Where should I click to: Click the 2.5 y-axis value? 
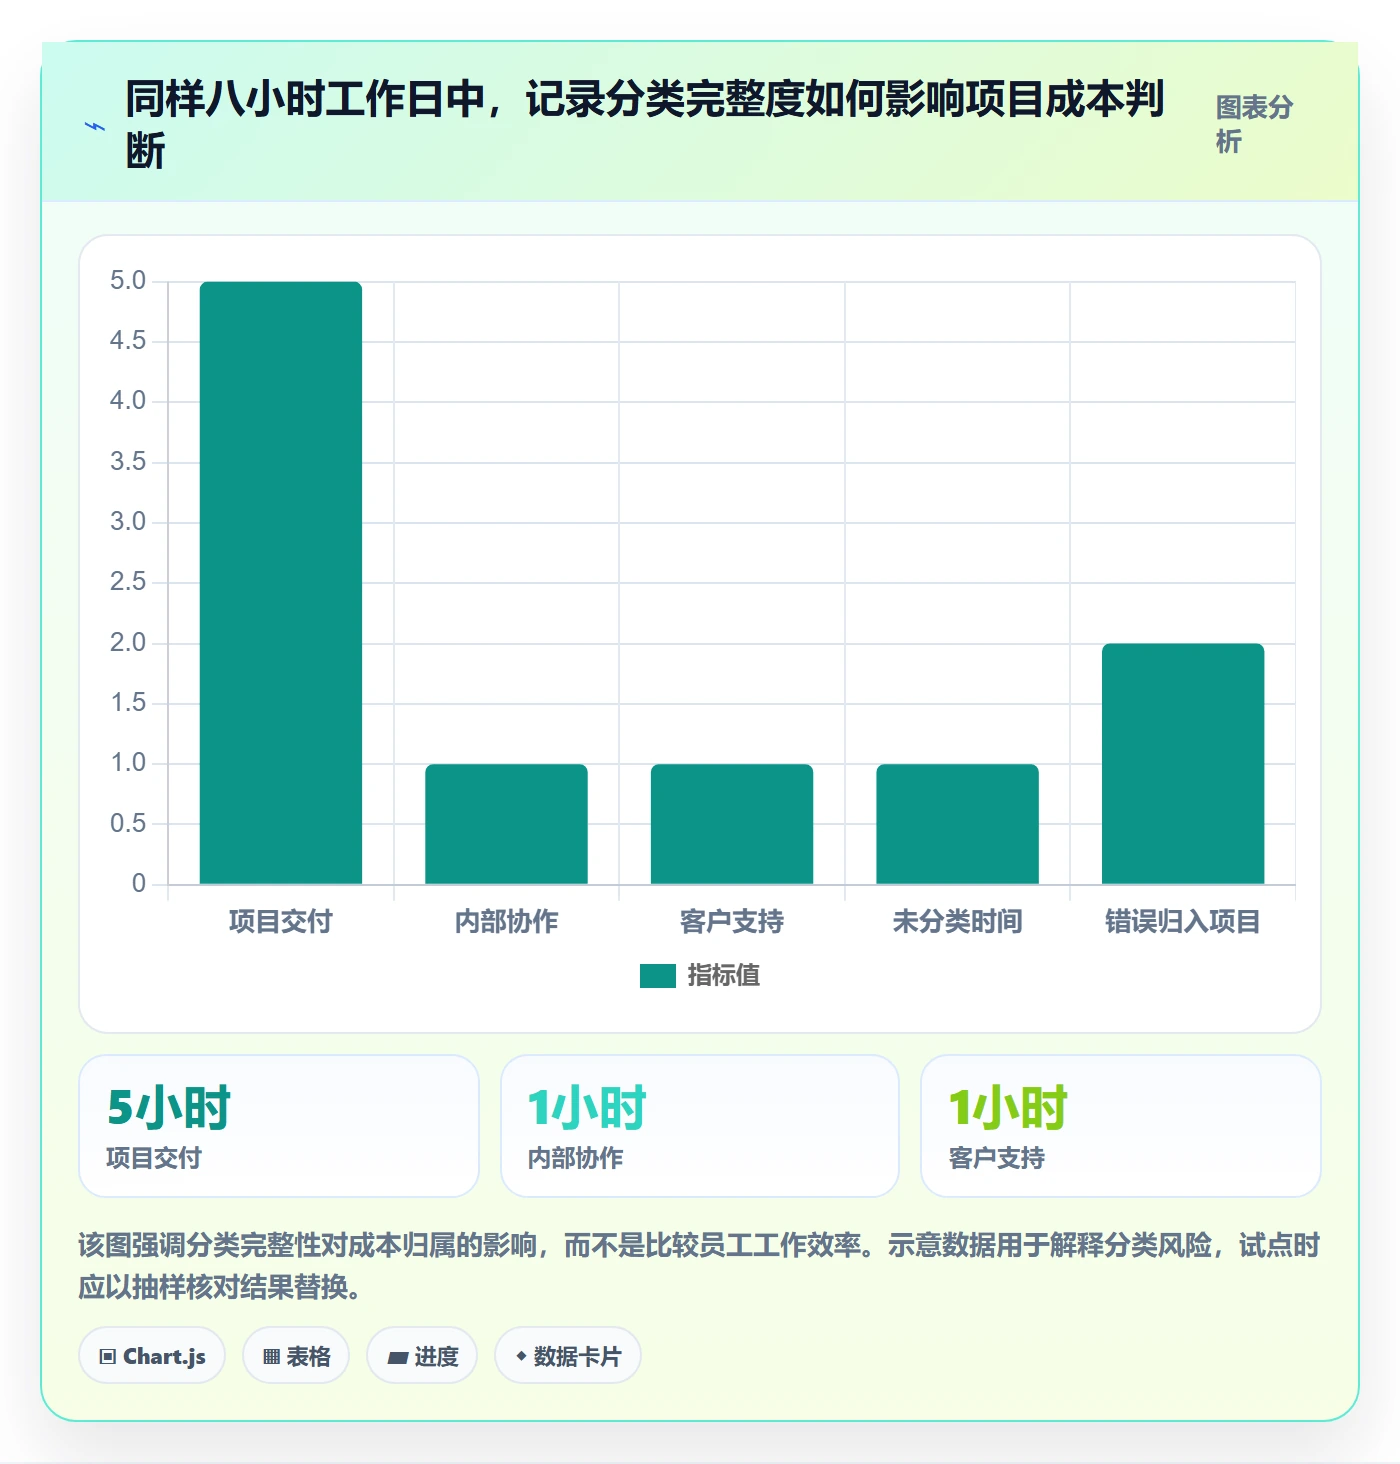click(128, 582)
